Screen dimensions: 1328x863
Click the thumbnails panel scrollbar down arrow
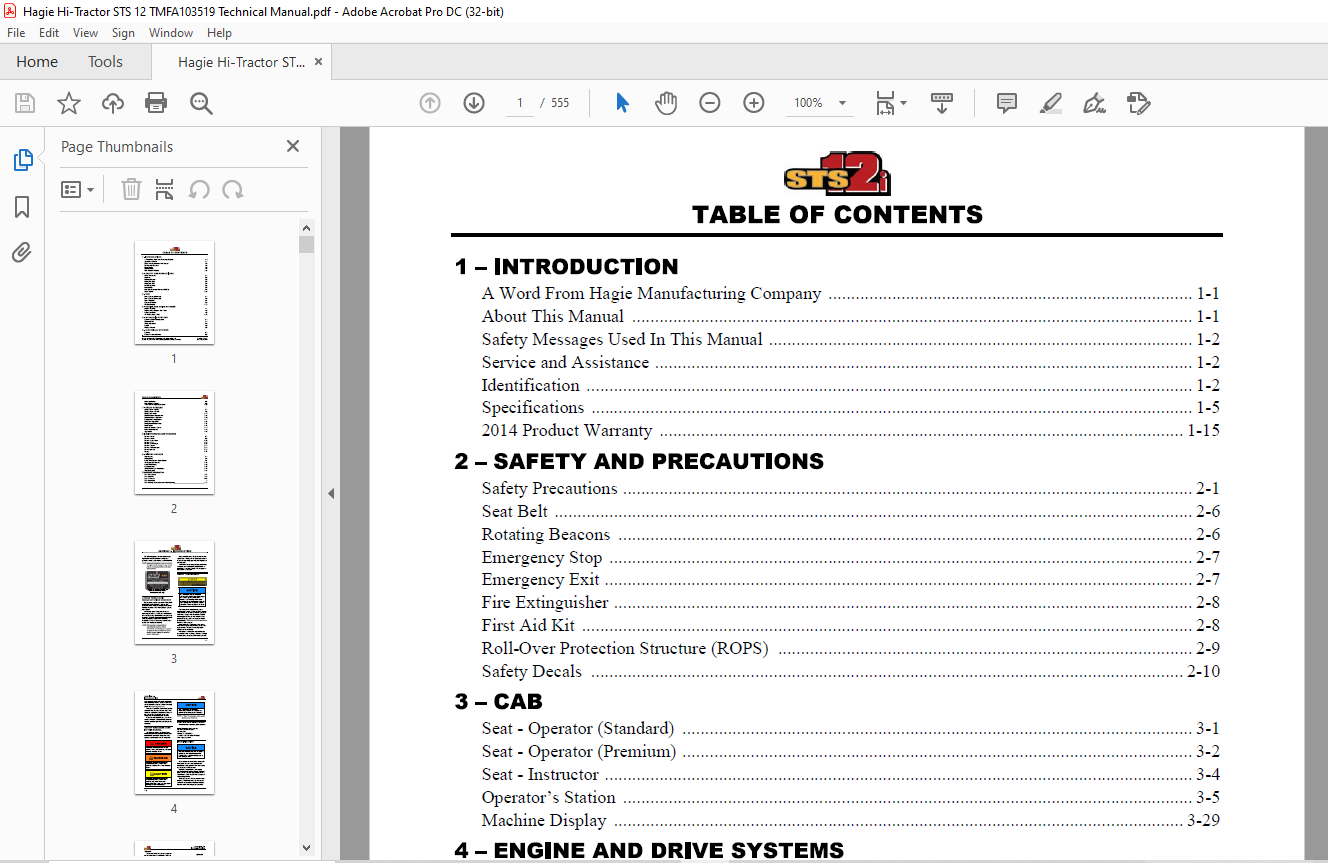click(x=306, y=849)
